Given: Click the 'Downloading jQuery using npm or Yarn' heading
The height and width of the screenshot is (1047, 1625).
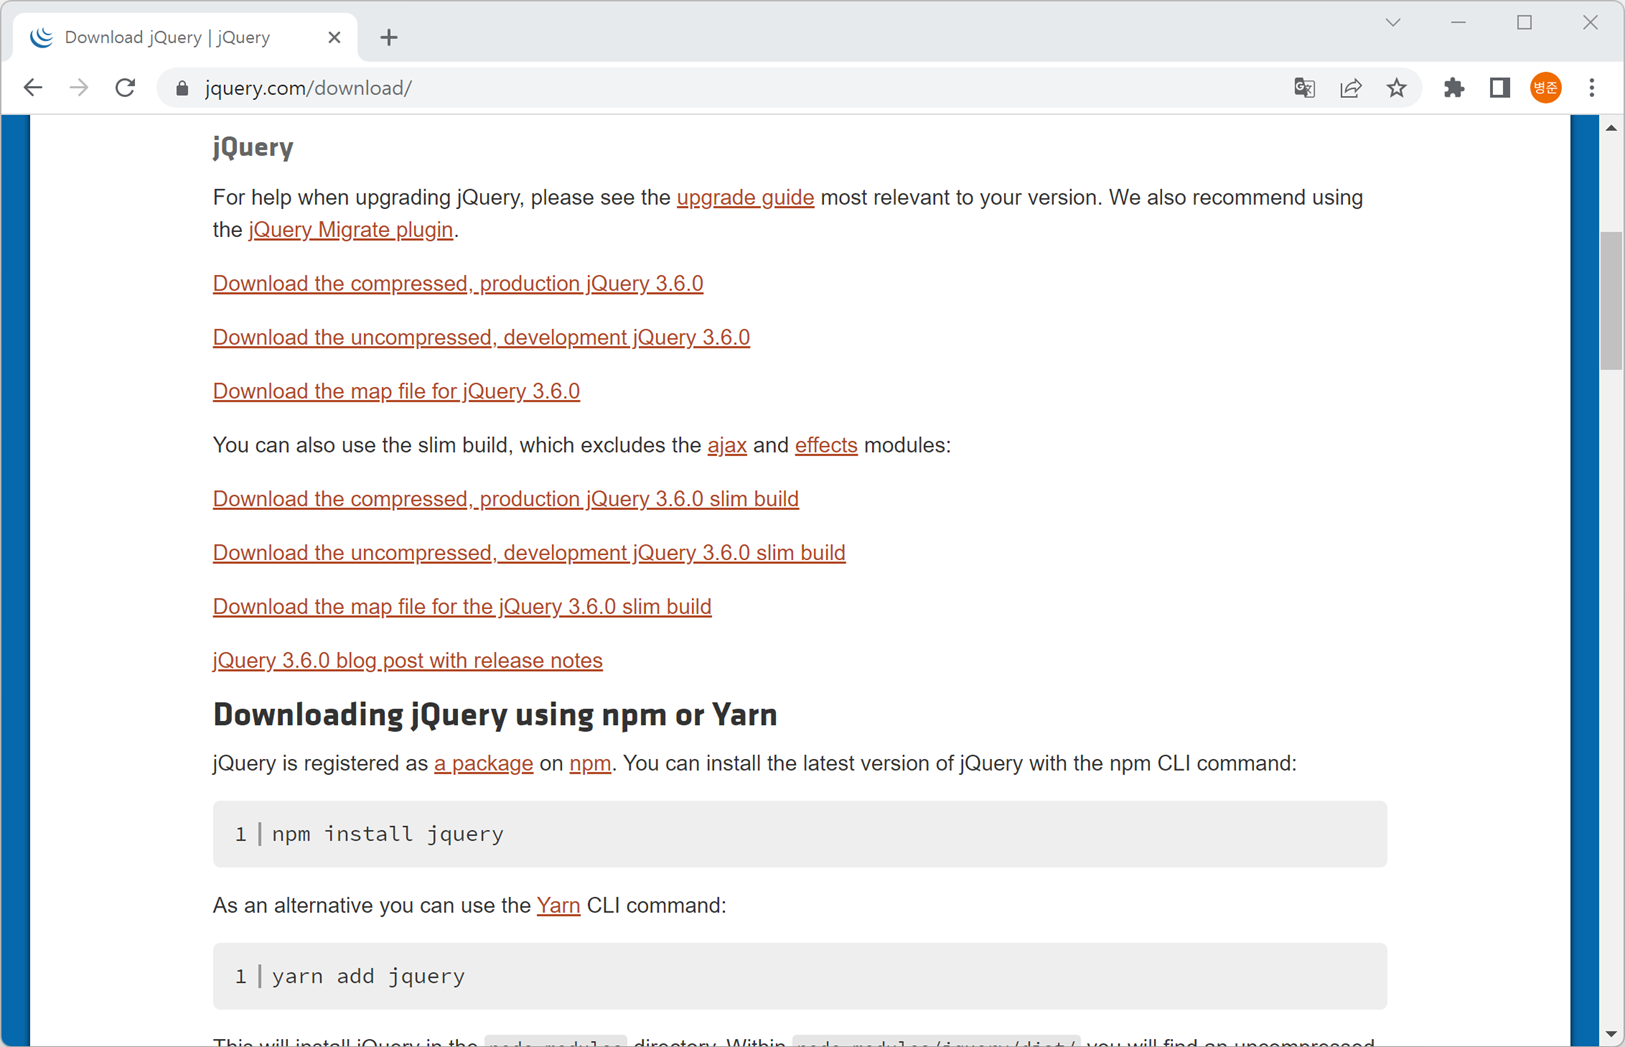Looking at the screenshot, I should coord(495,715).
